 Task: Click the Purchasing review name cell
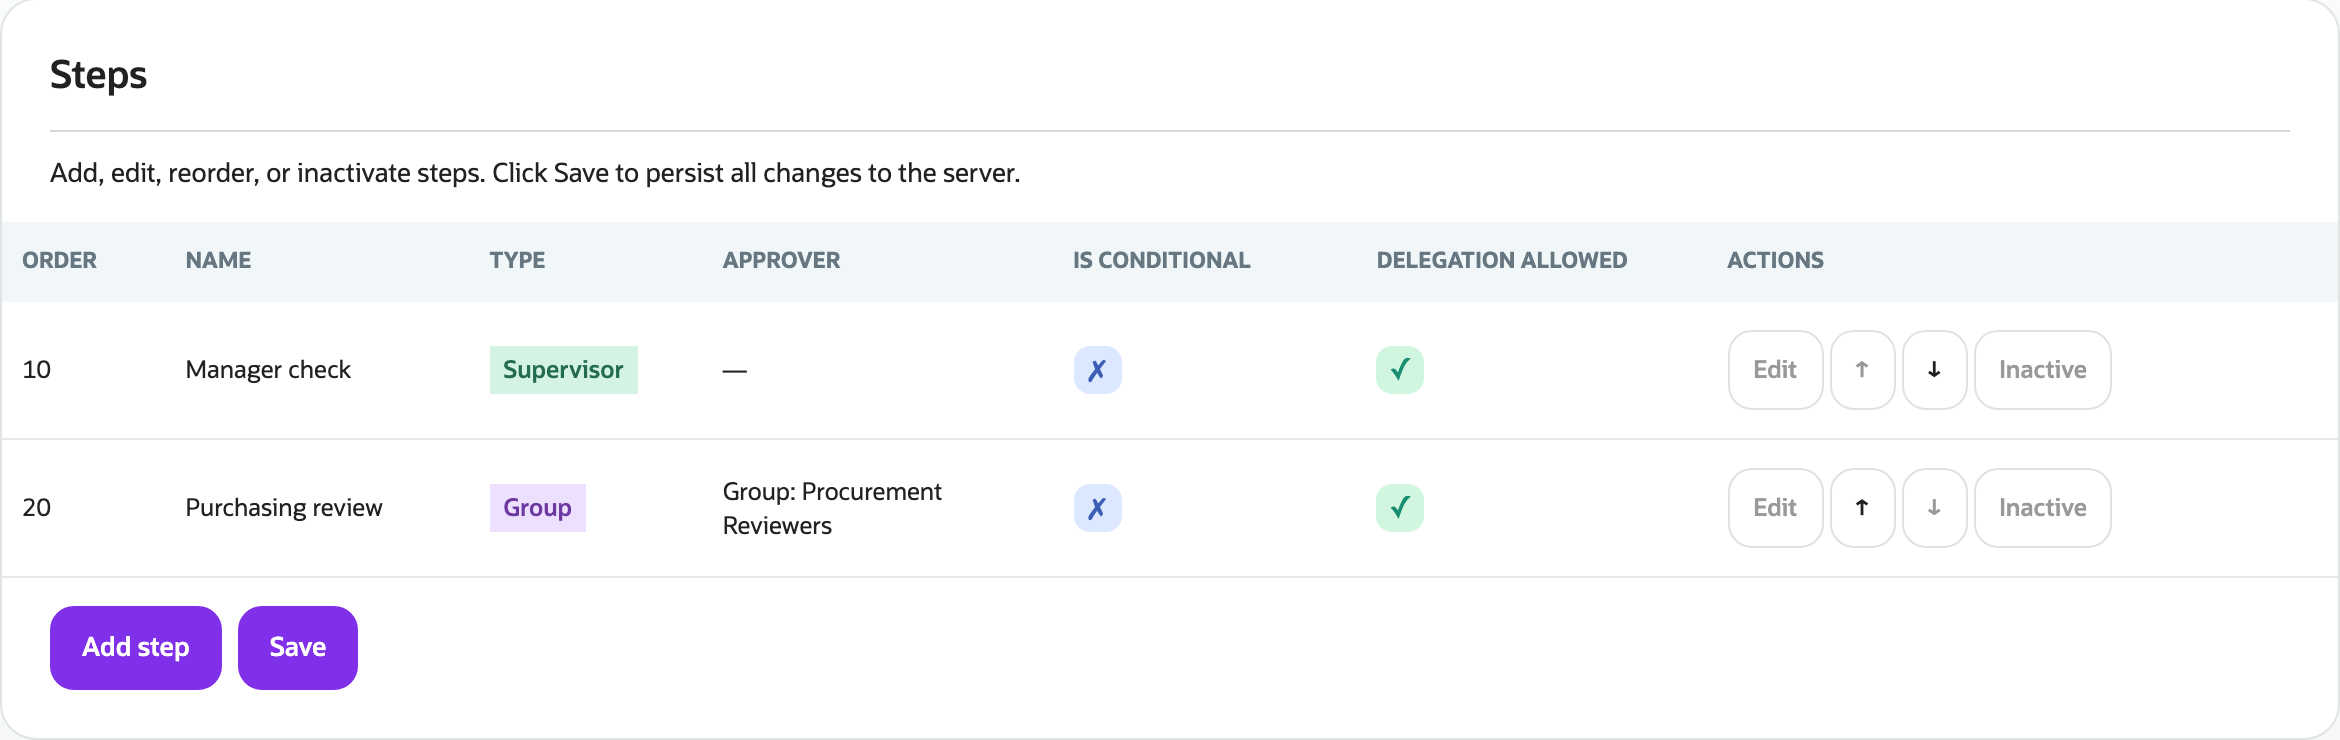tap(284, 508)
